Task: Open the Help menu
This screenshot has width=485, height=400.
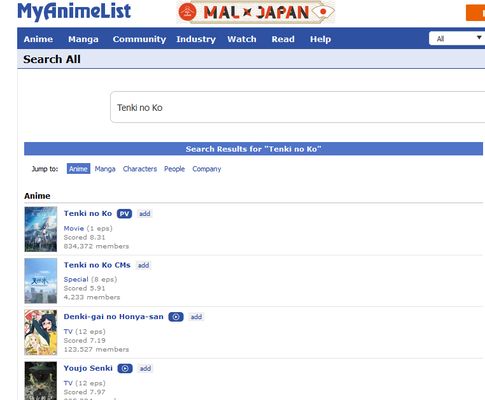Action: [320, 39]
